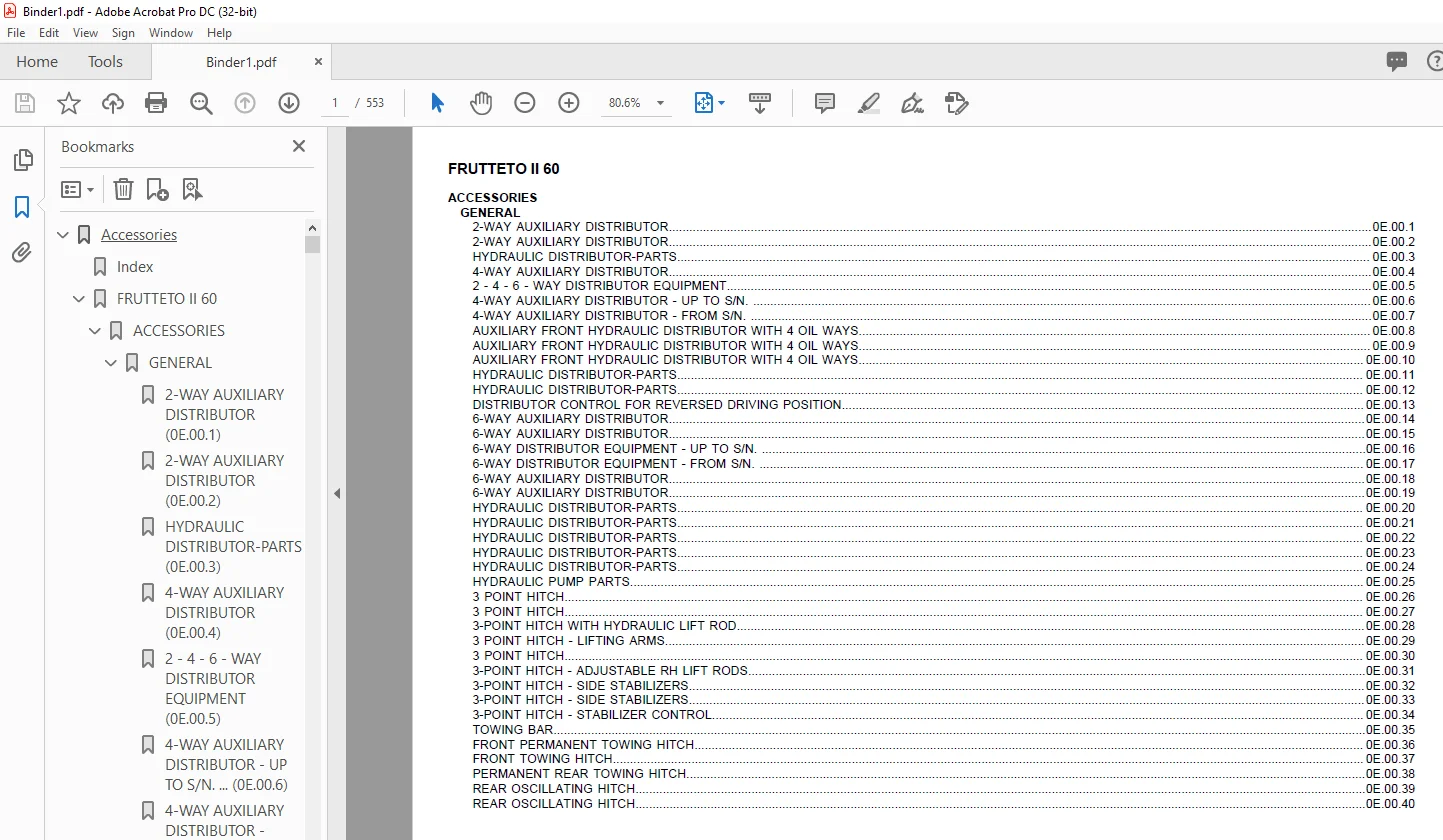
Task: Open the Help menu
Action: pyautogui.click(x=219, y=33)
